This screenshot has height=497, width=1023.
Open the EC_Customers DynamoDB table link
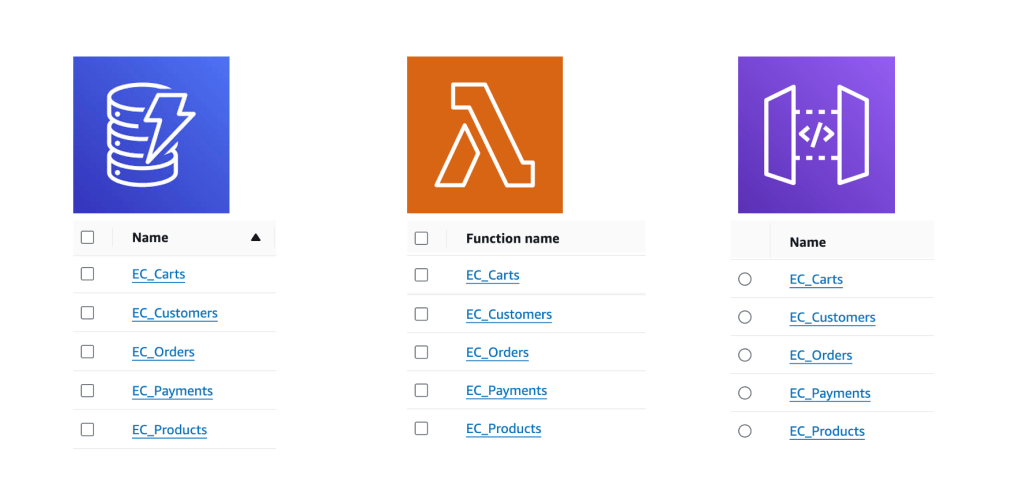point(174,313)
